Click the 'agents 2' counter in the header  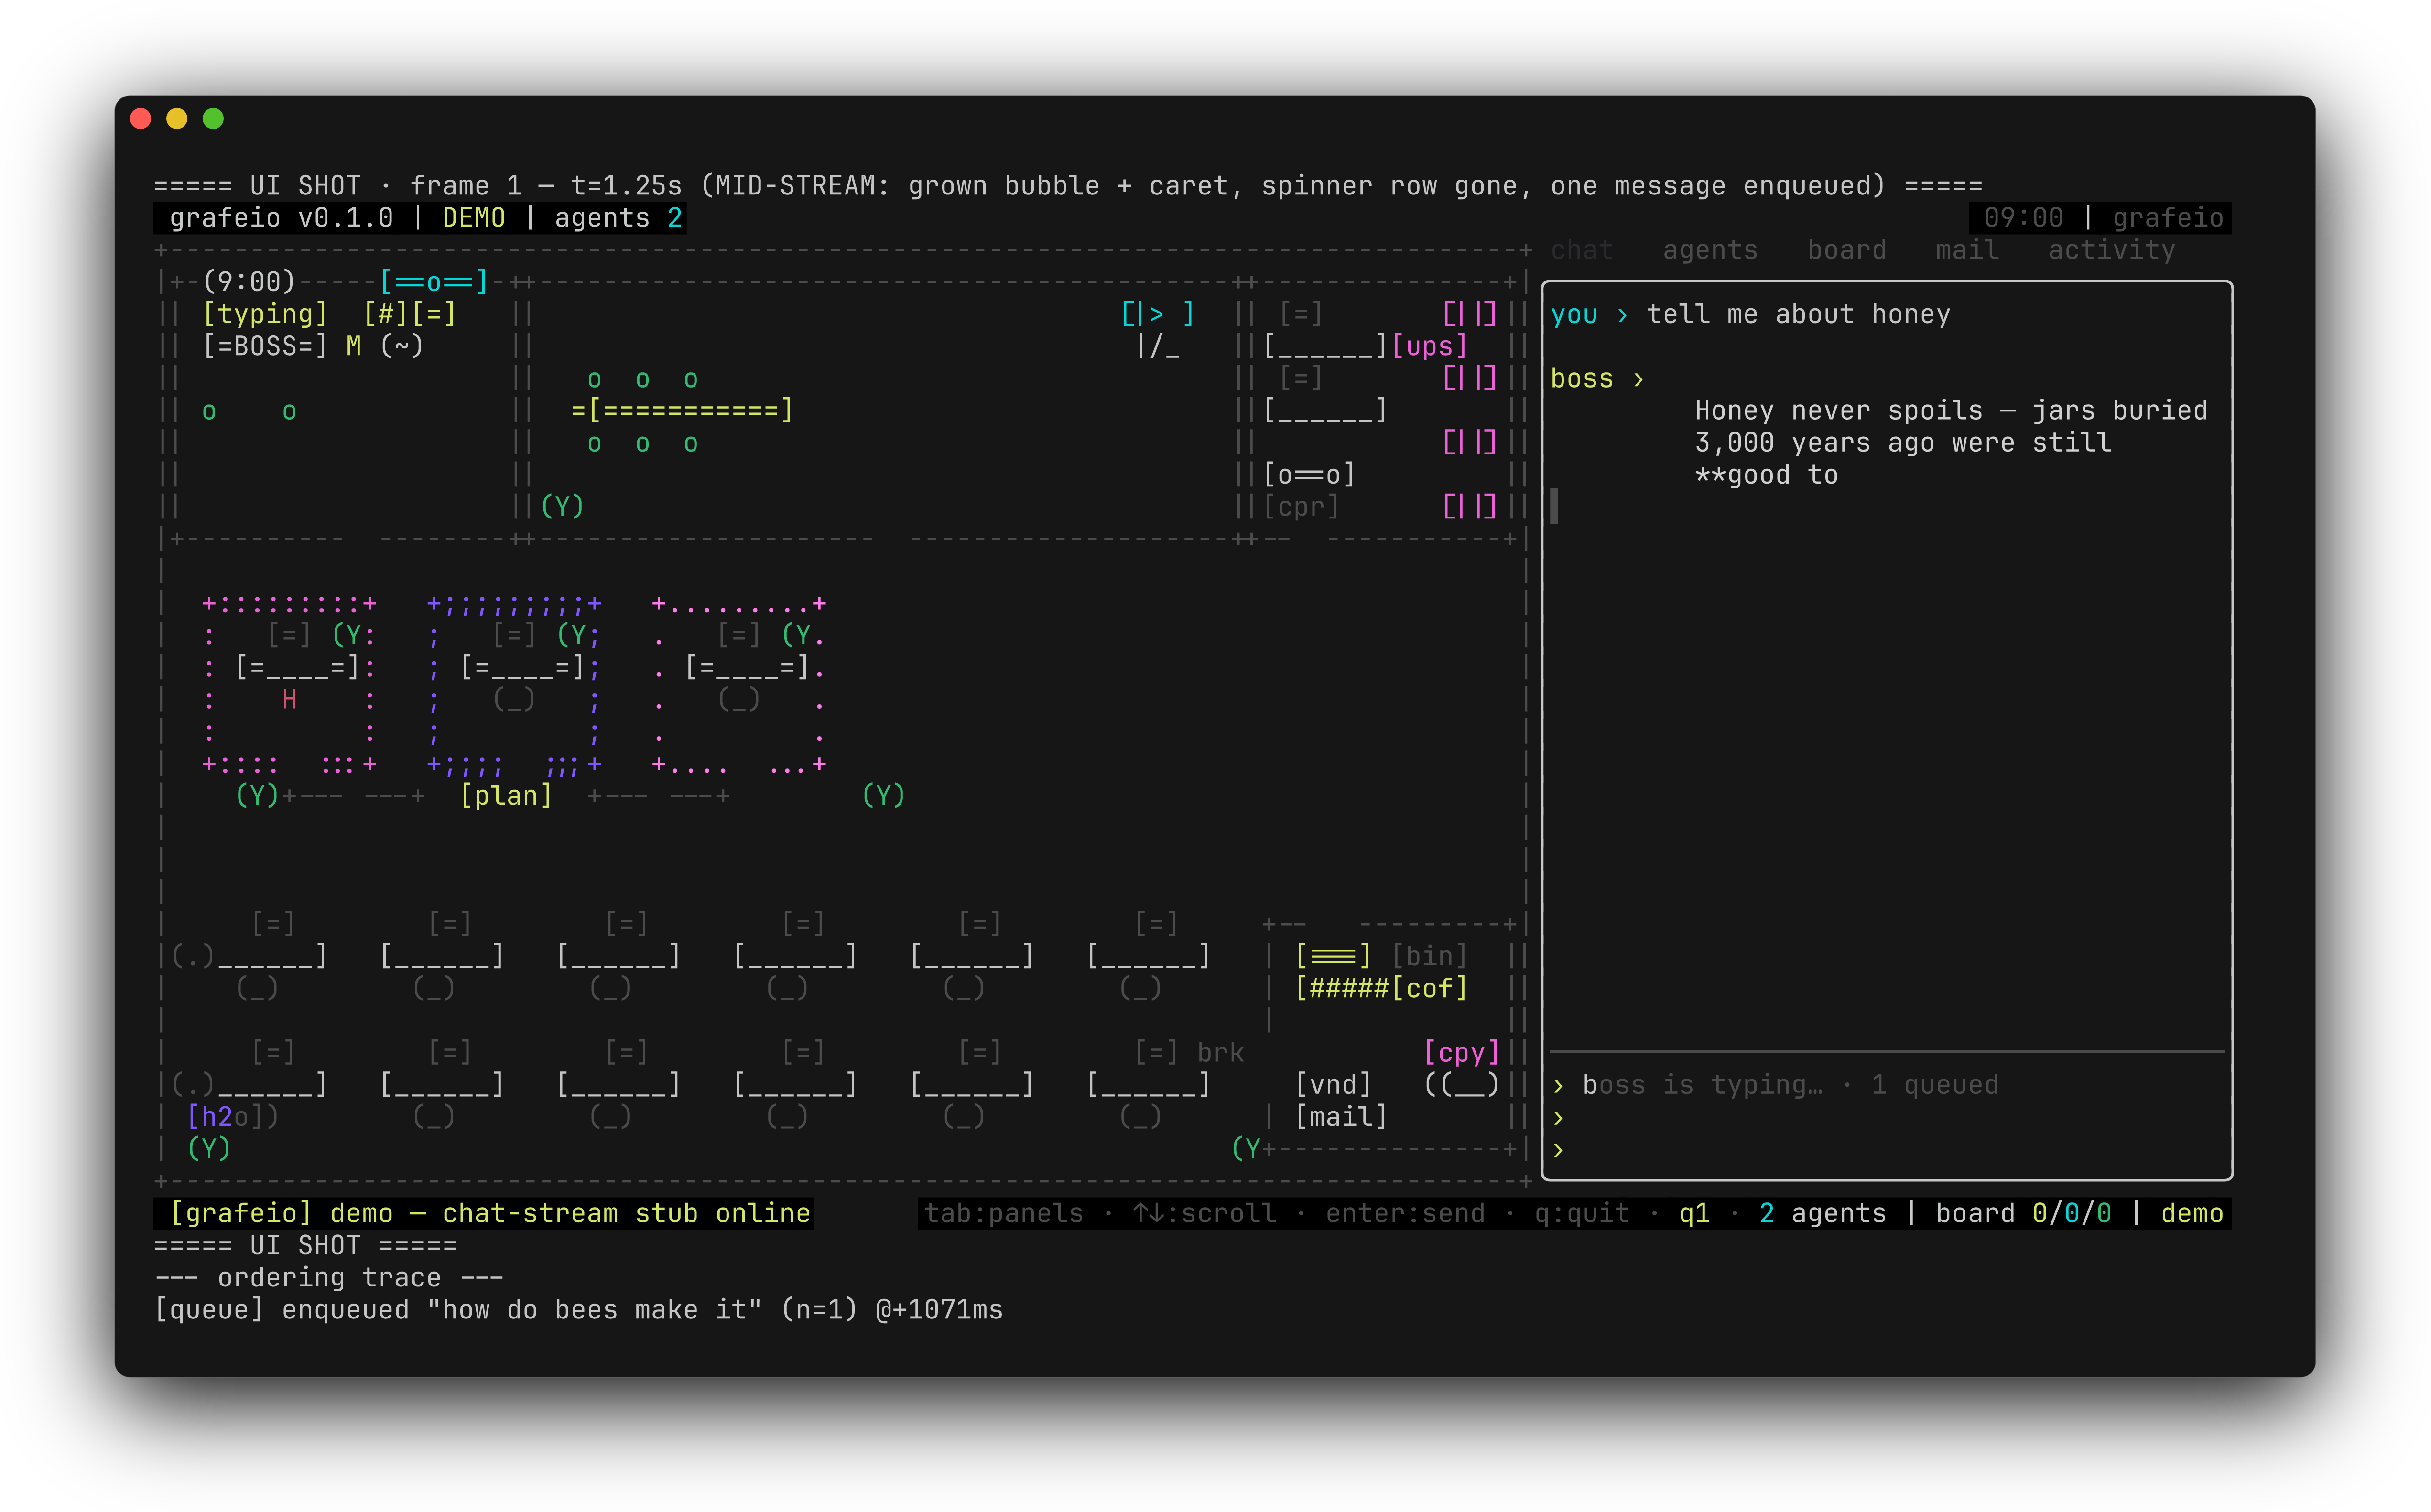618,218
